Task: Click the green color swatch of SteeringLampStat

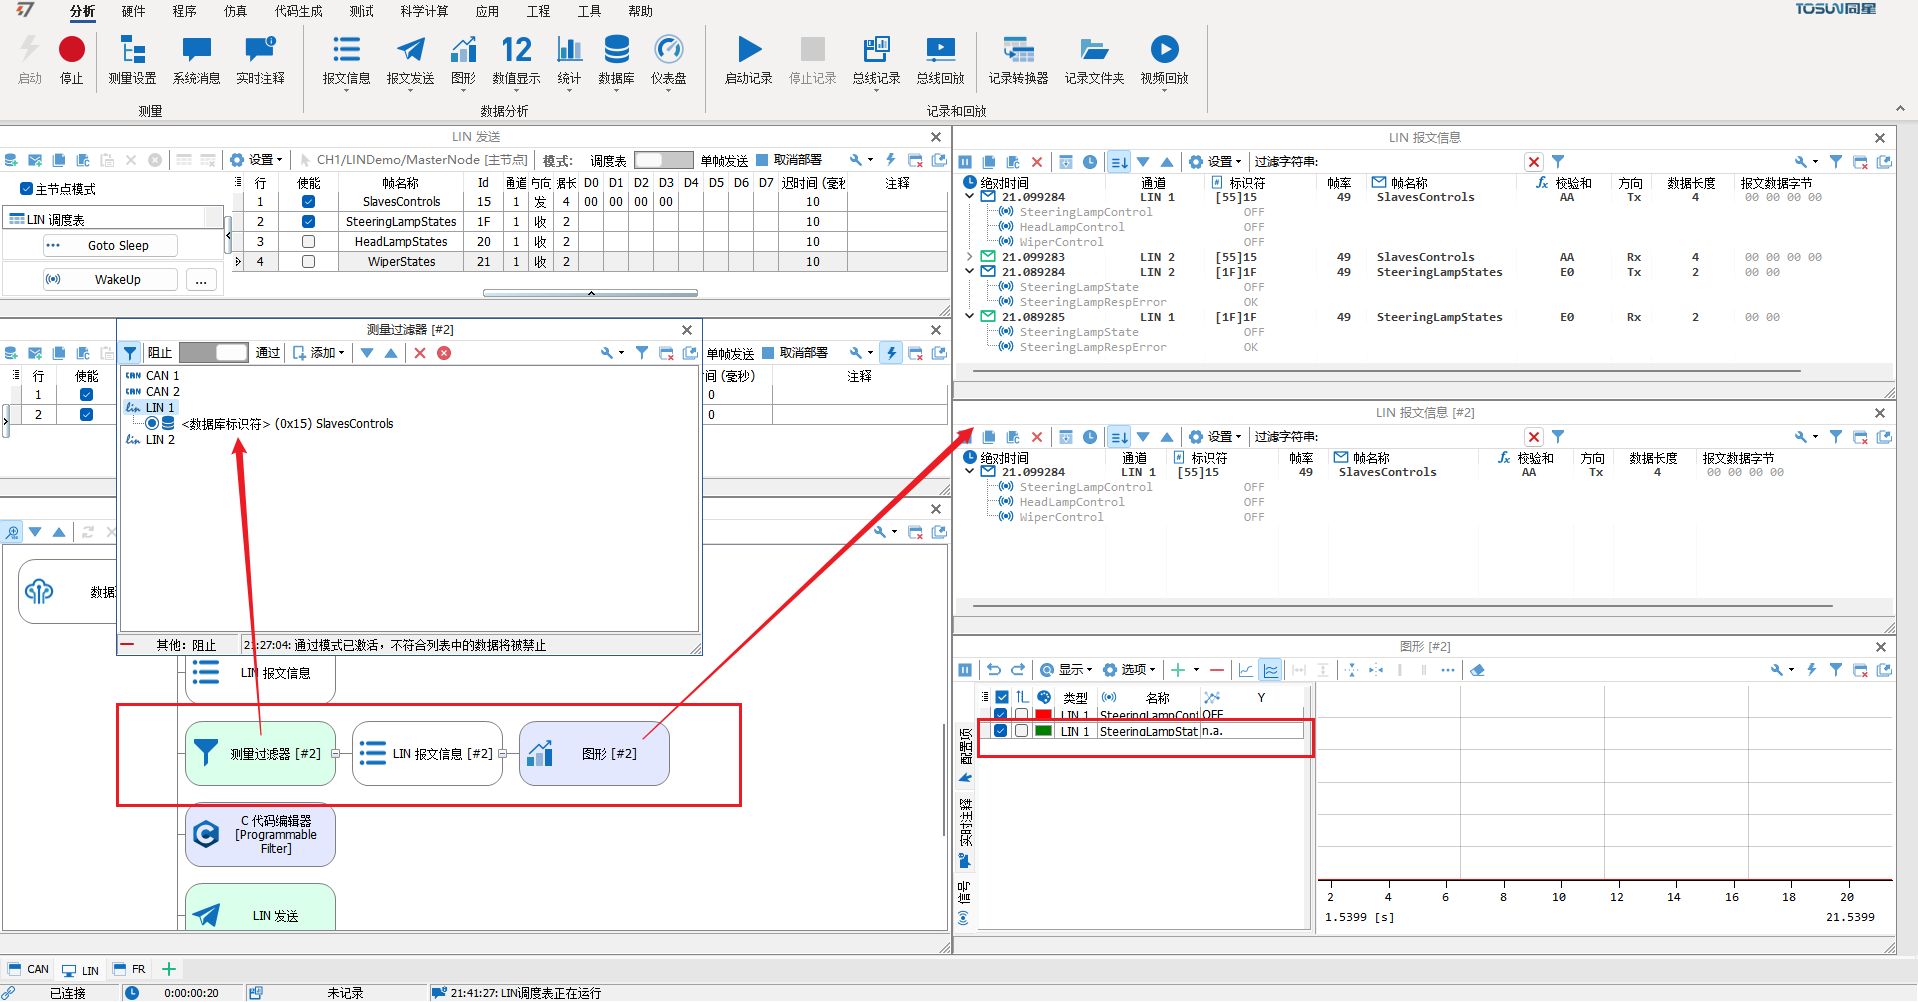Action: point(1043,731)
